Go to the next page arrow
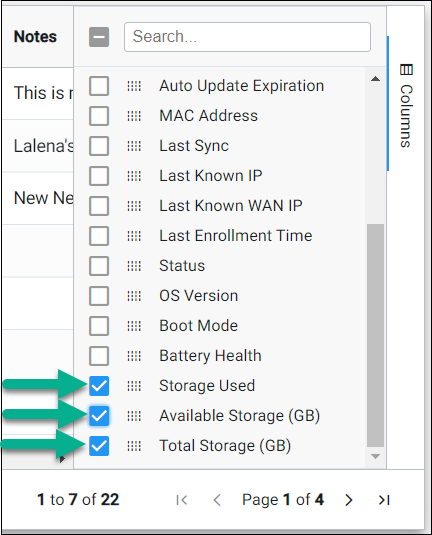432x535 pixels. point(348,500)
